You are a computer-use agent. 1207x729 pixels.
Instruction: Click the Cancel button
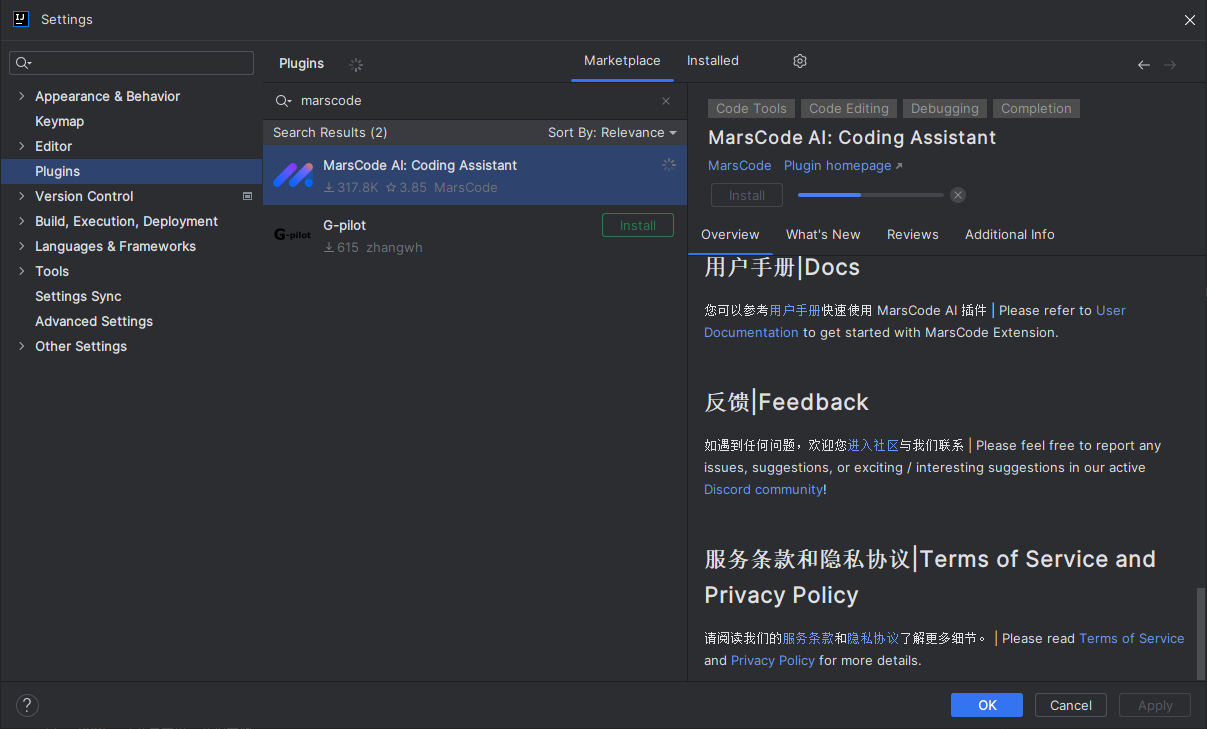coord(1071,705)
